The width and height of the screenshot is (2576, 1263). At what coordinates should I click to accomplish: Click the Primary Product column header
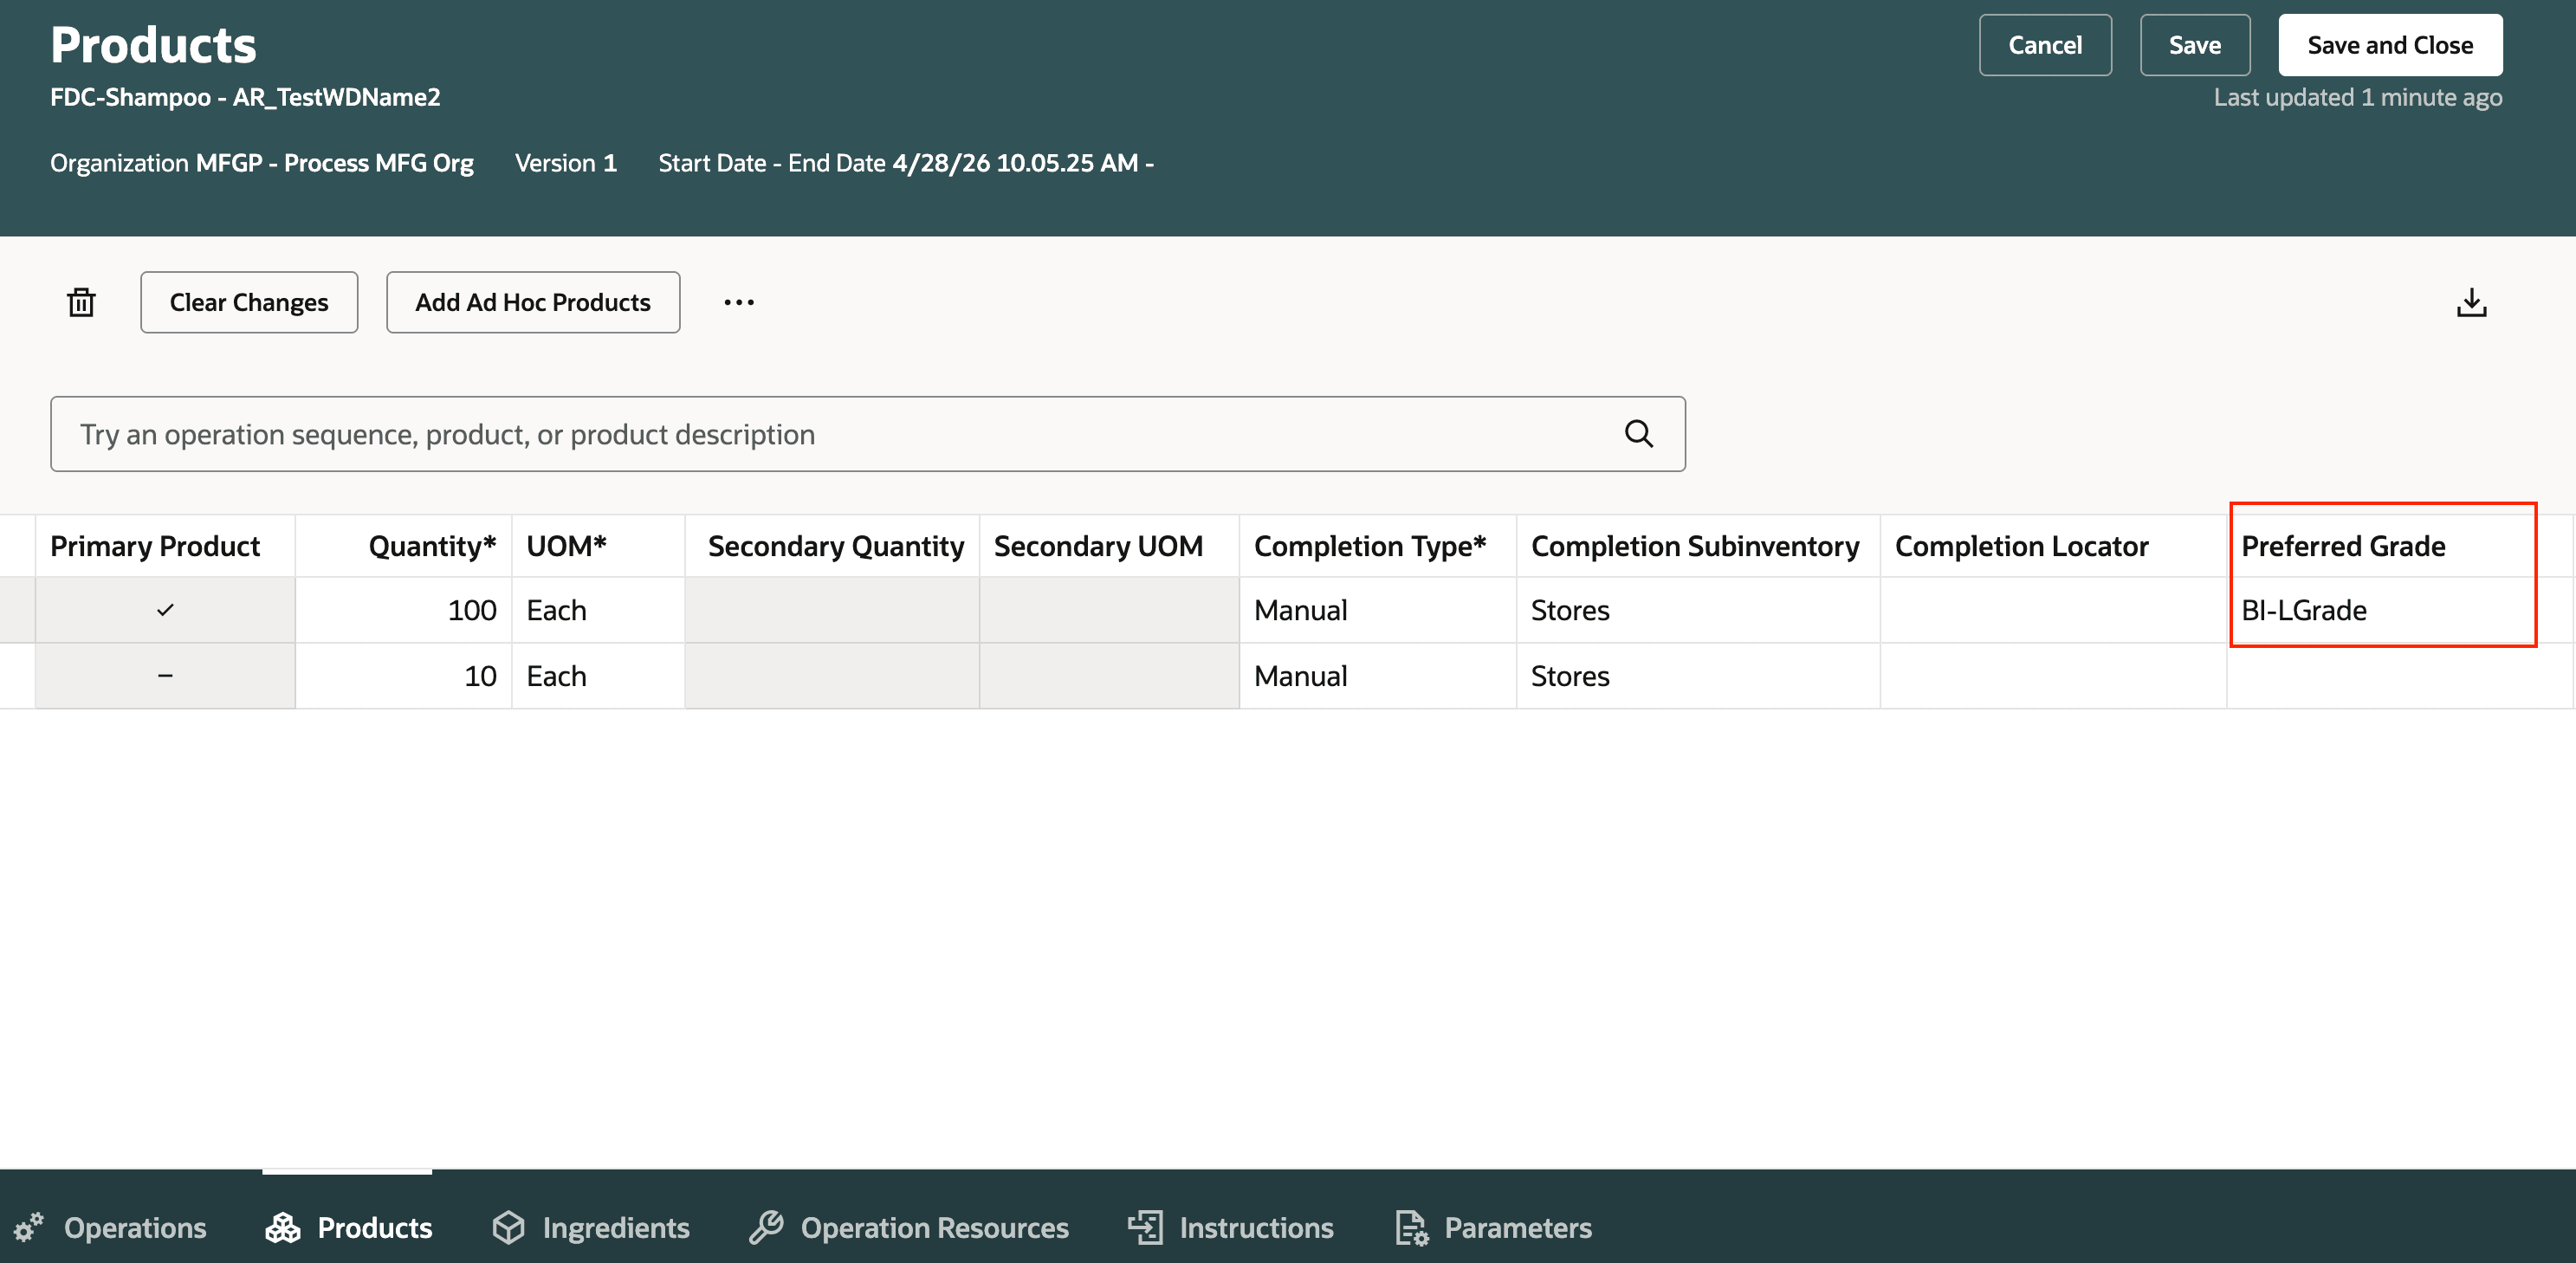[x=165, y=546]
